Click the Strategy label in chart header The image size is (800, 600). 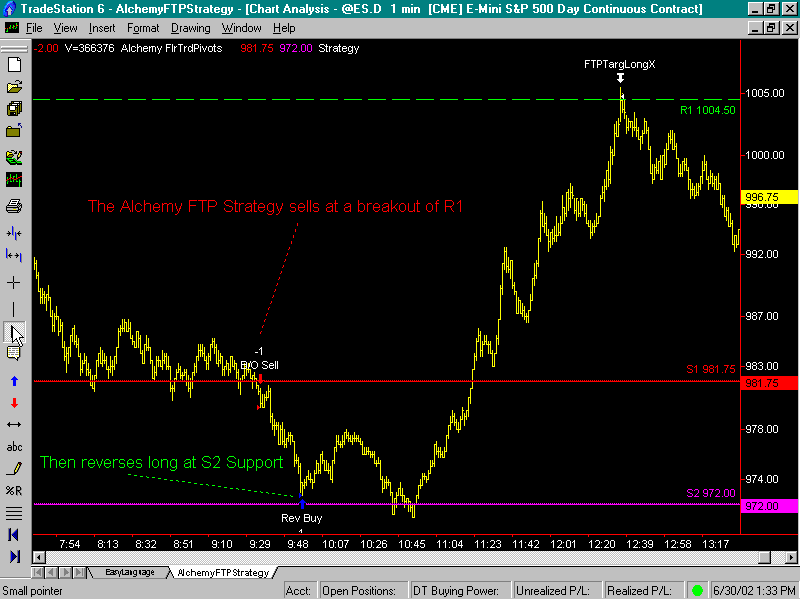click(x=339, y=48)
